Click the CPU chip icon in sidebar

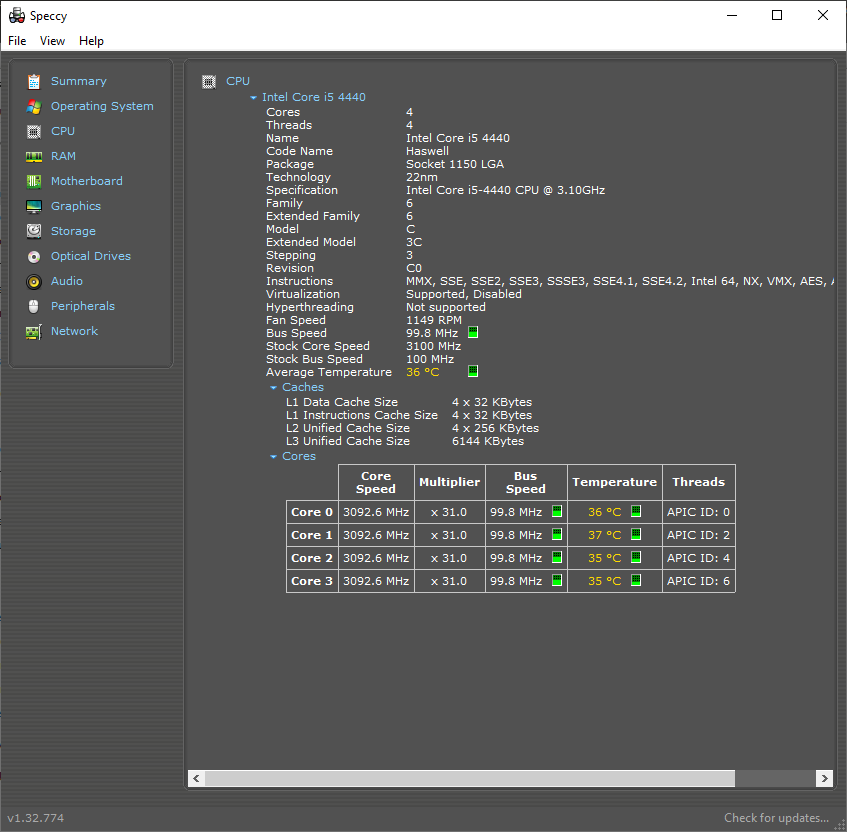(x=33, y=131)
